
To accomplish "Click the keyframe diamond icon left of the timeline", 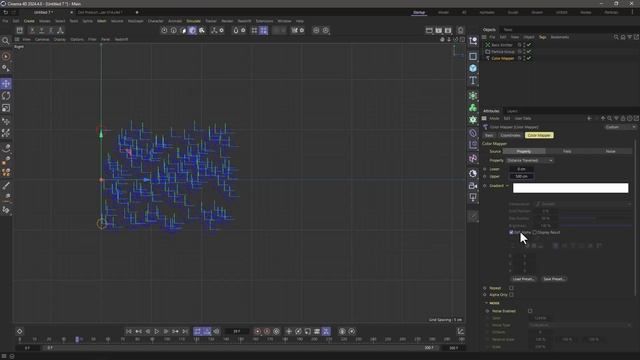I will [x=20, y=331].
